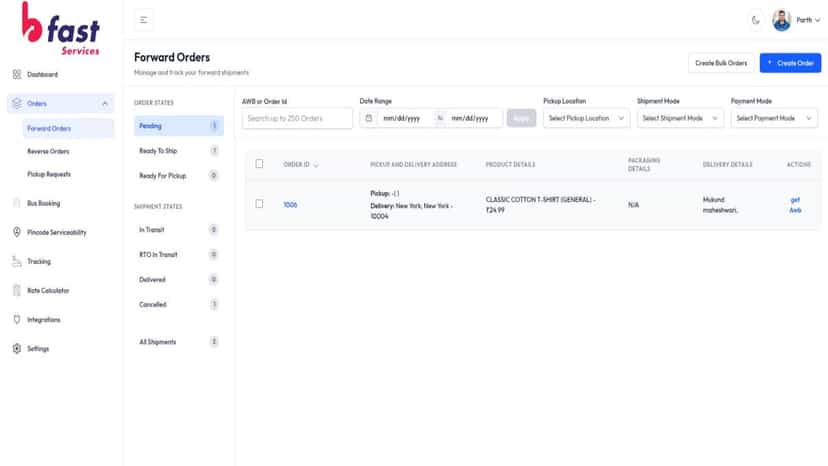Select the RTO In Transit state
828x466 pixels.
click(178, 254)
